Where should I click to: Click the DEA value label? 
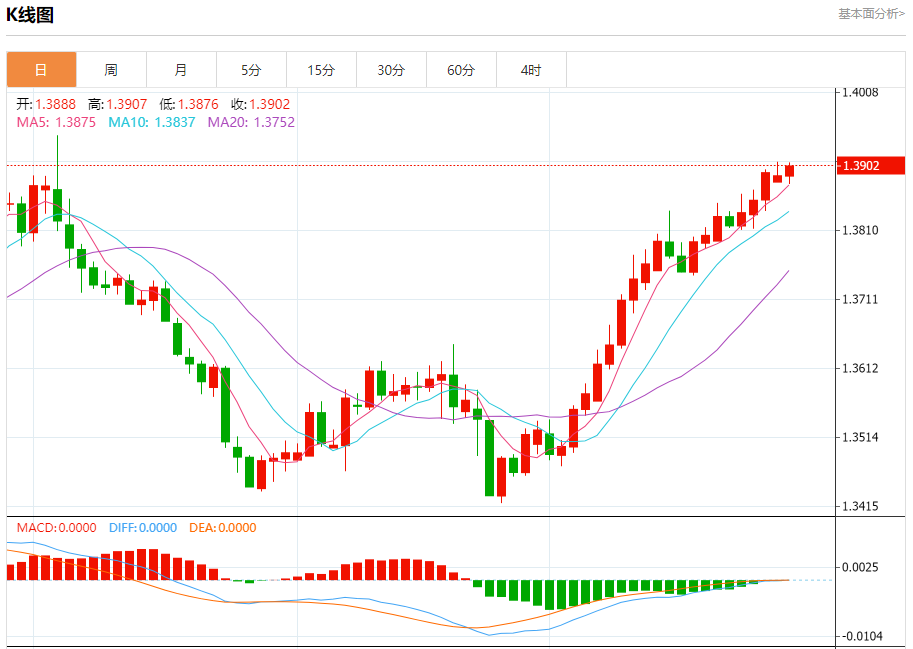point(222,527)
